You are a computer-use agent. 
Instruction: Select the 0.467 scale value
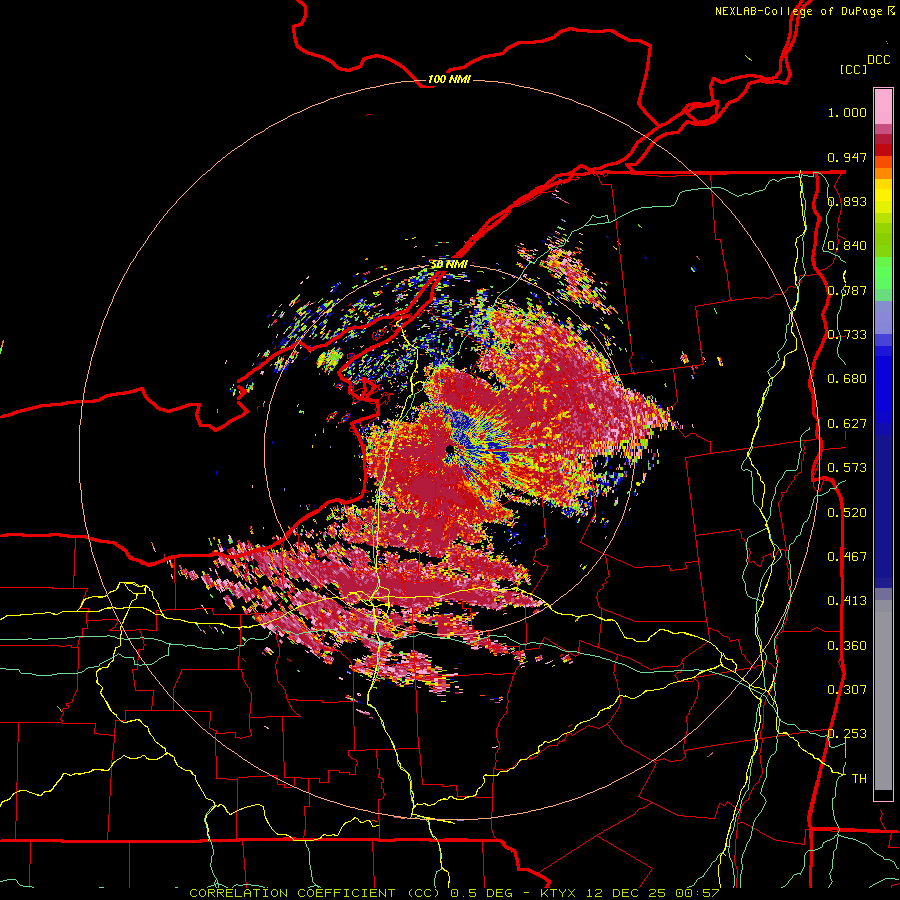847,557
